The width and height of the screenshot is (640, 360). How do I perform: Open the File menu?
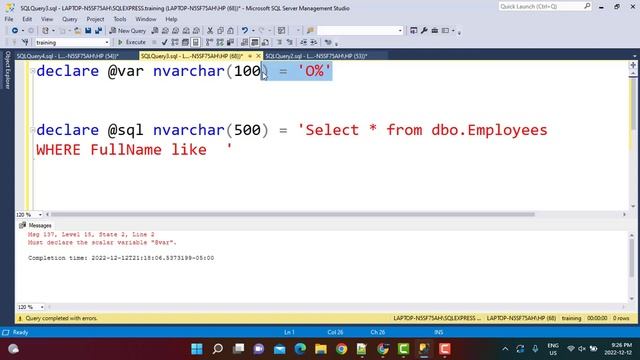(9, 19)
